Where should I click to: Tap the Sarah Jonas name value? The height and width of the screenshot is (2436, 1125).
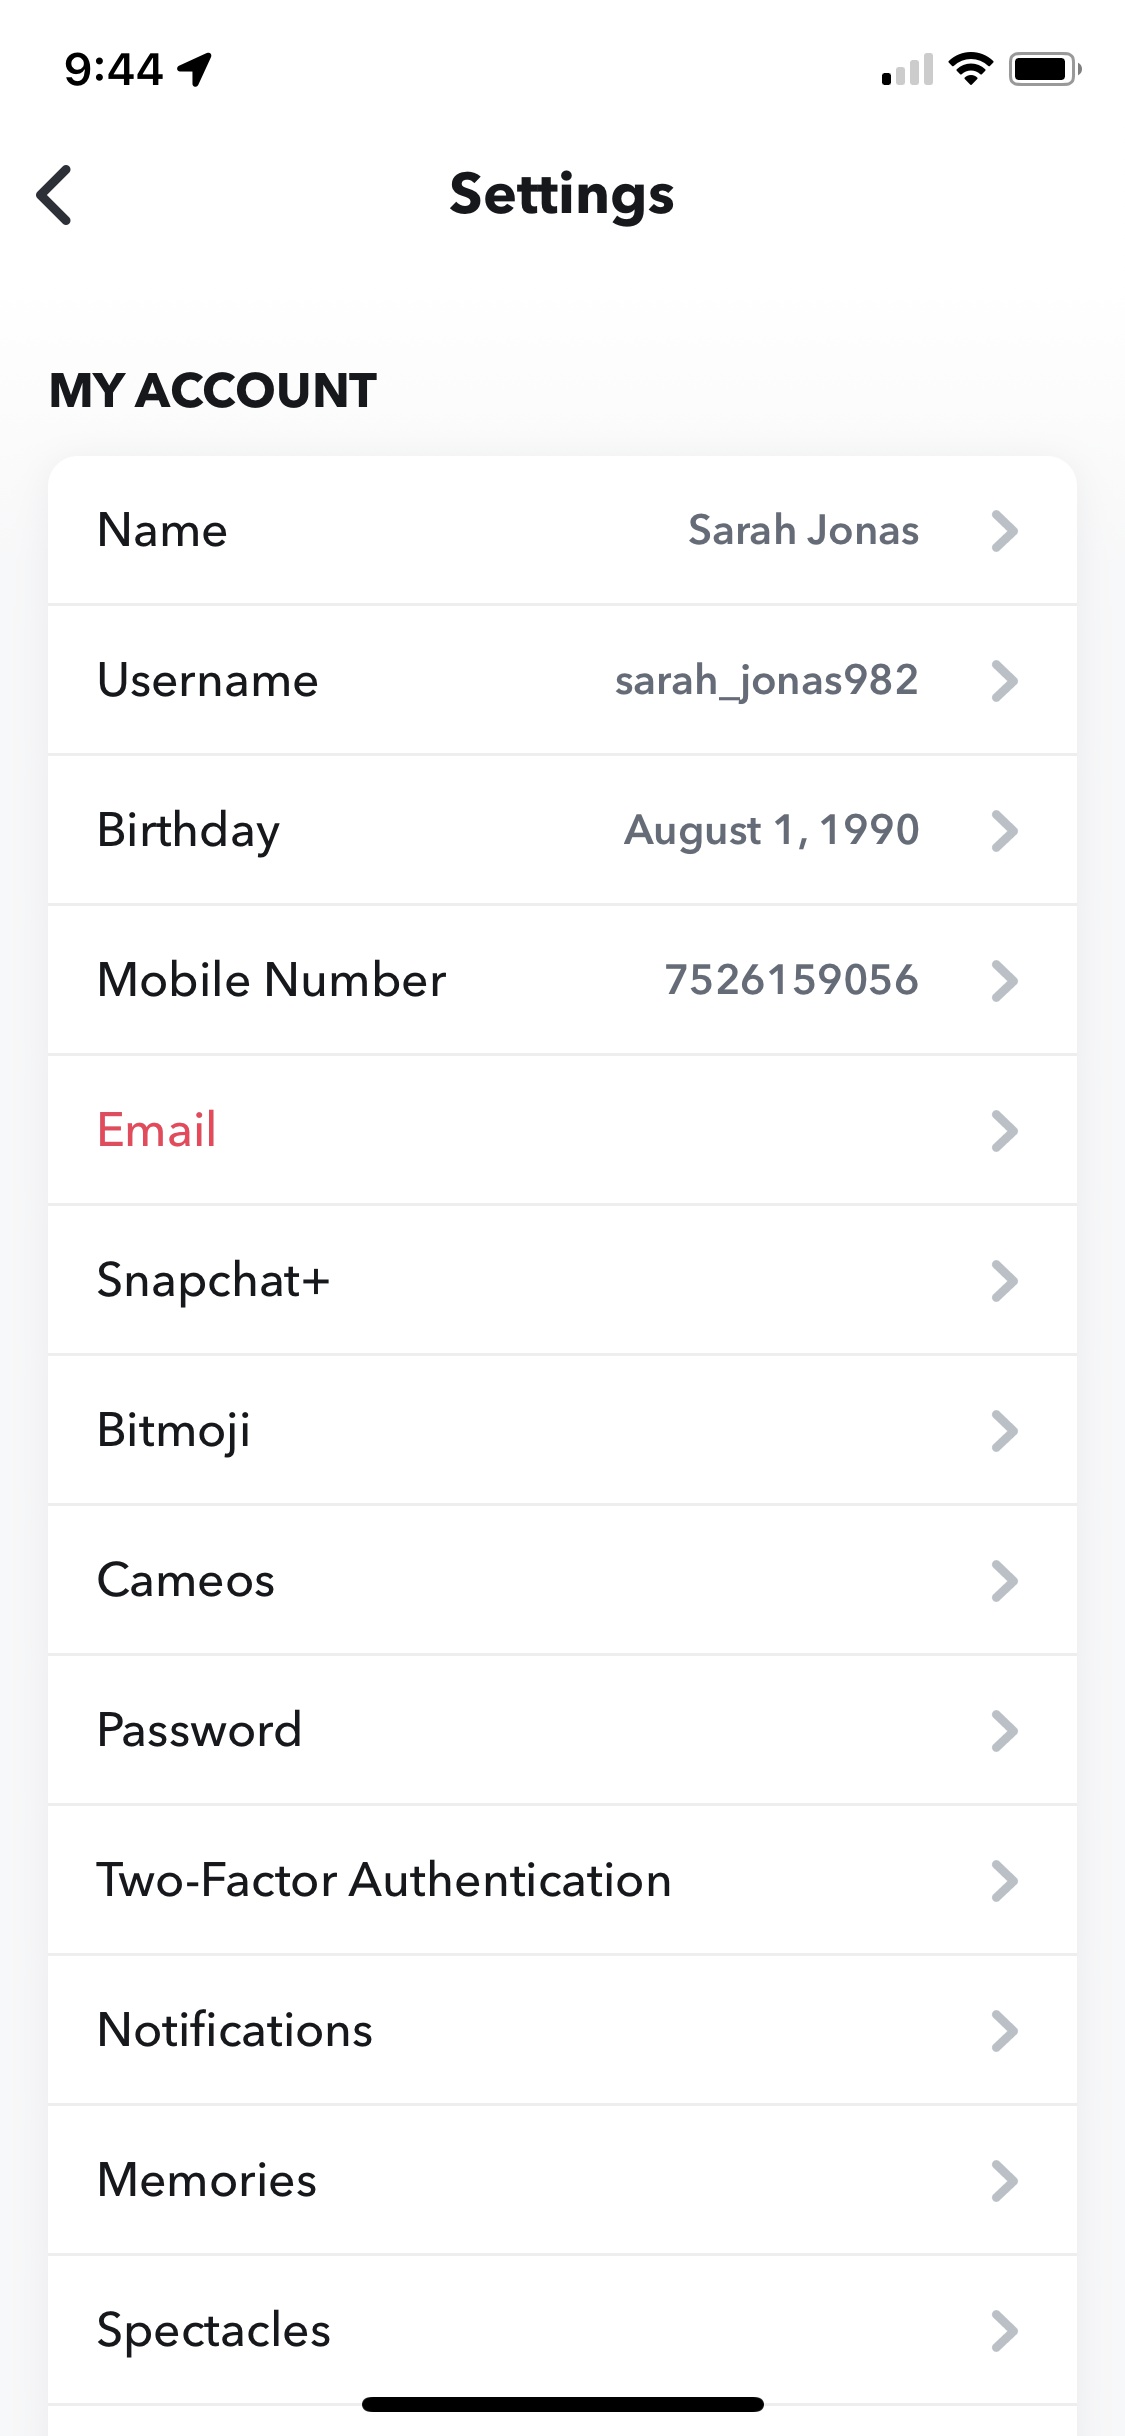pos(803,531)
